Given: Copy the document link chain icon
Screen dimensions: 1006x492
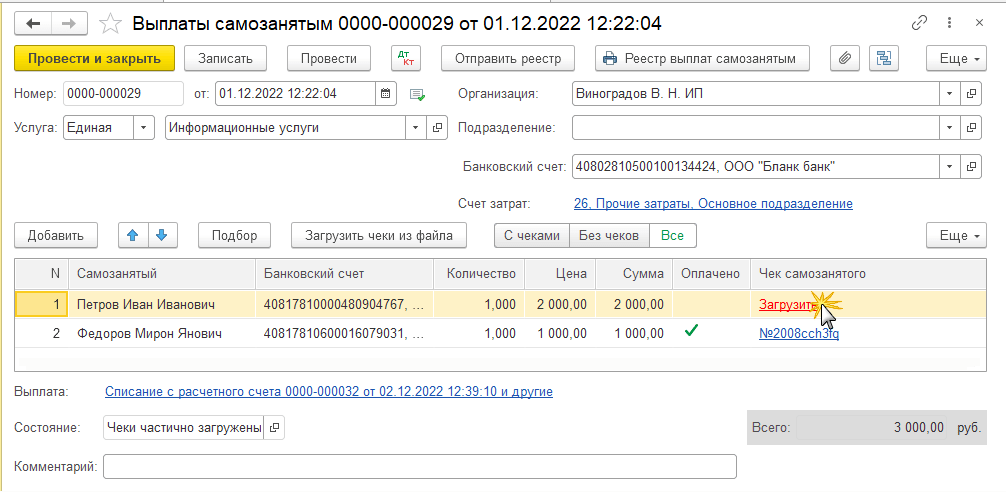Looking at the screenshot, I should [920, 22].
